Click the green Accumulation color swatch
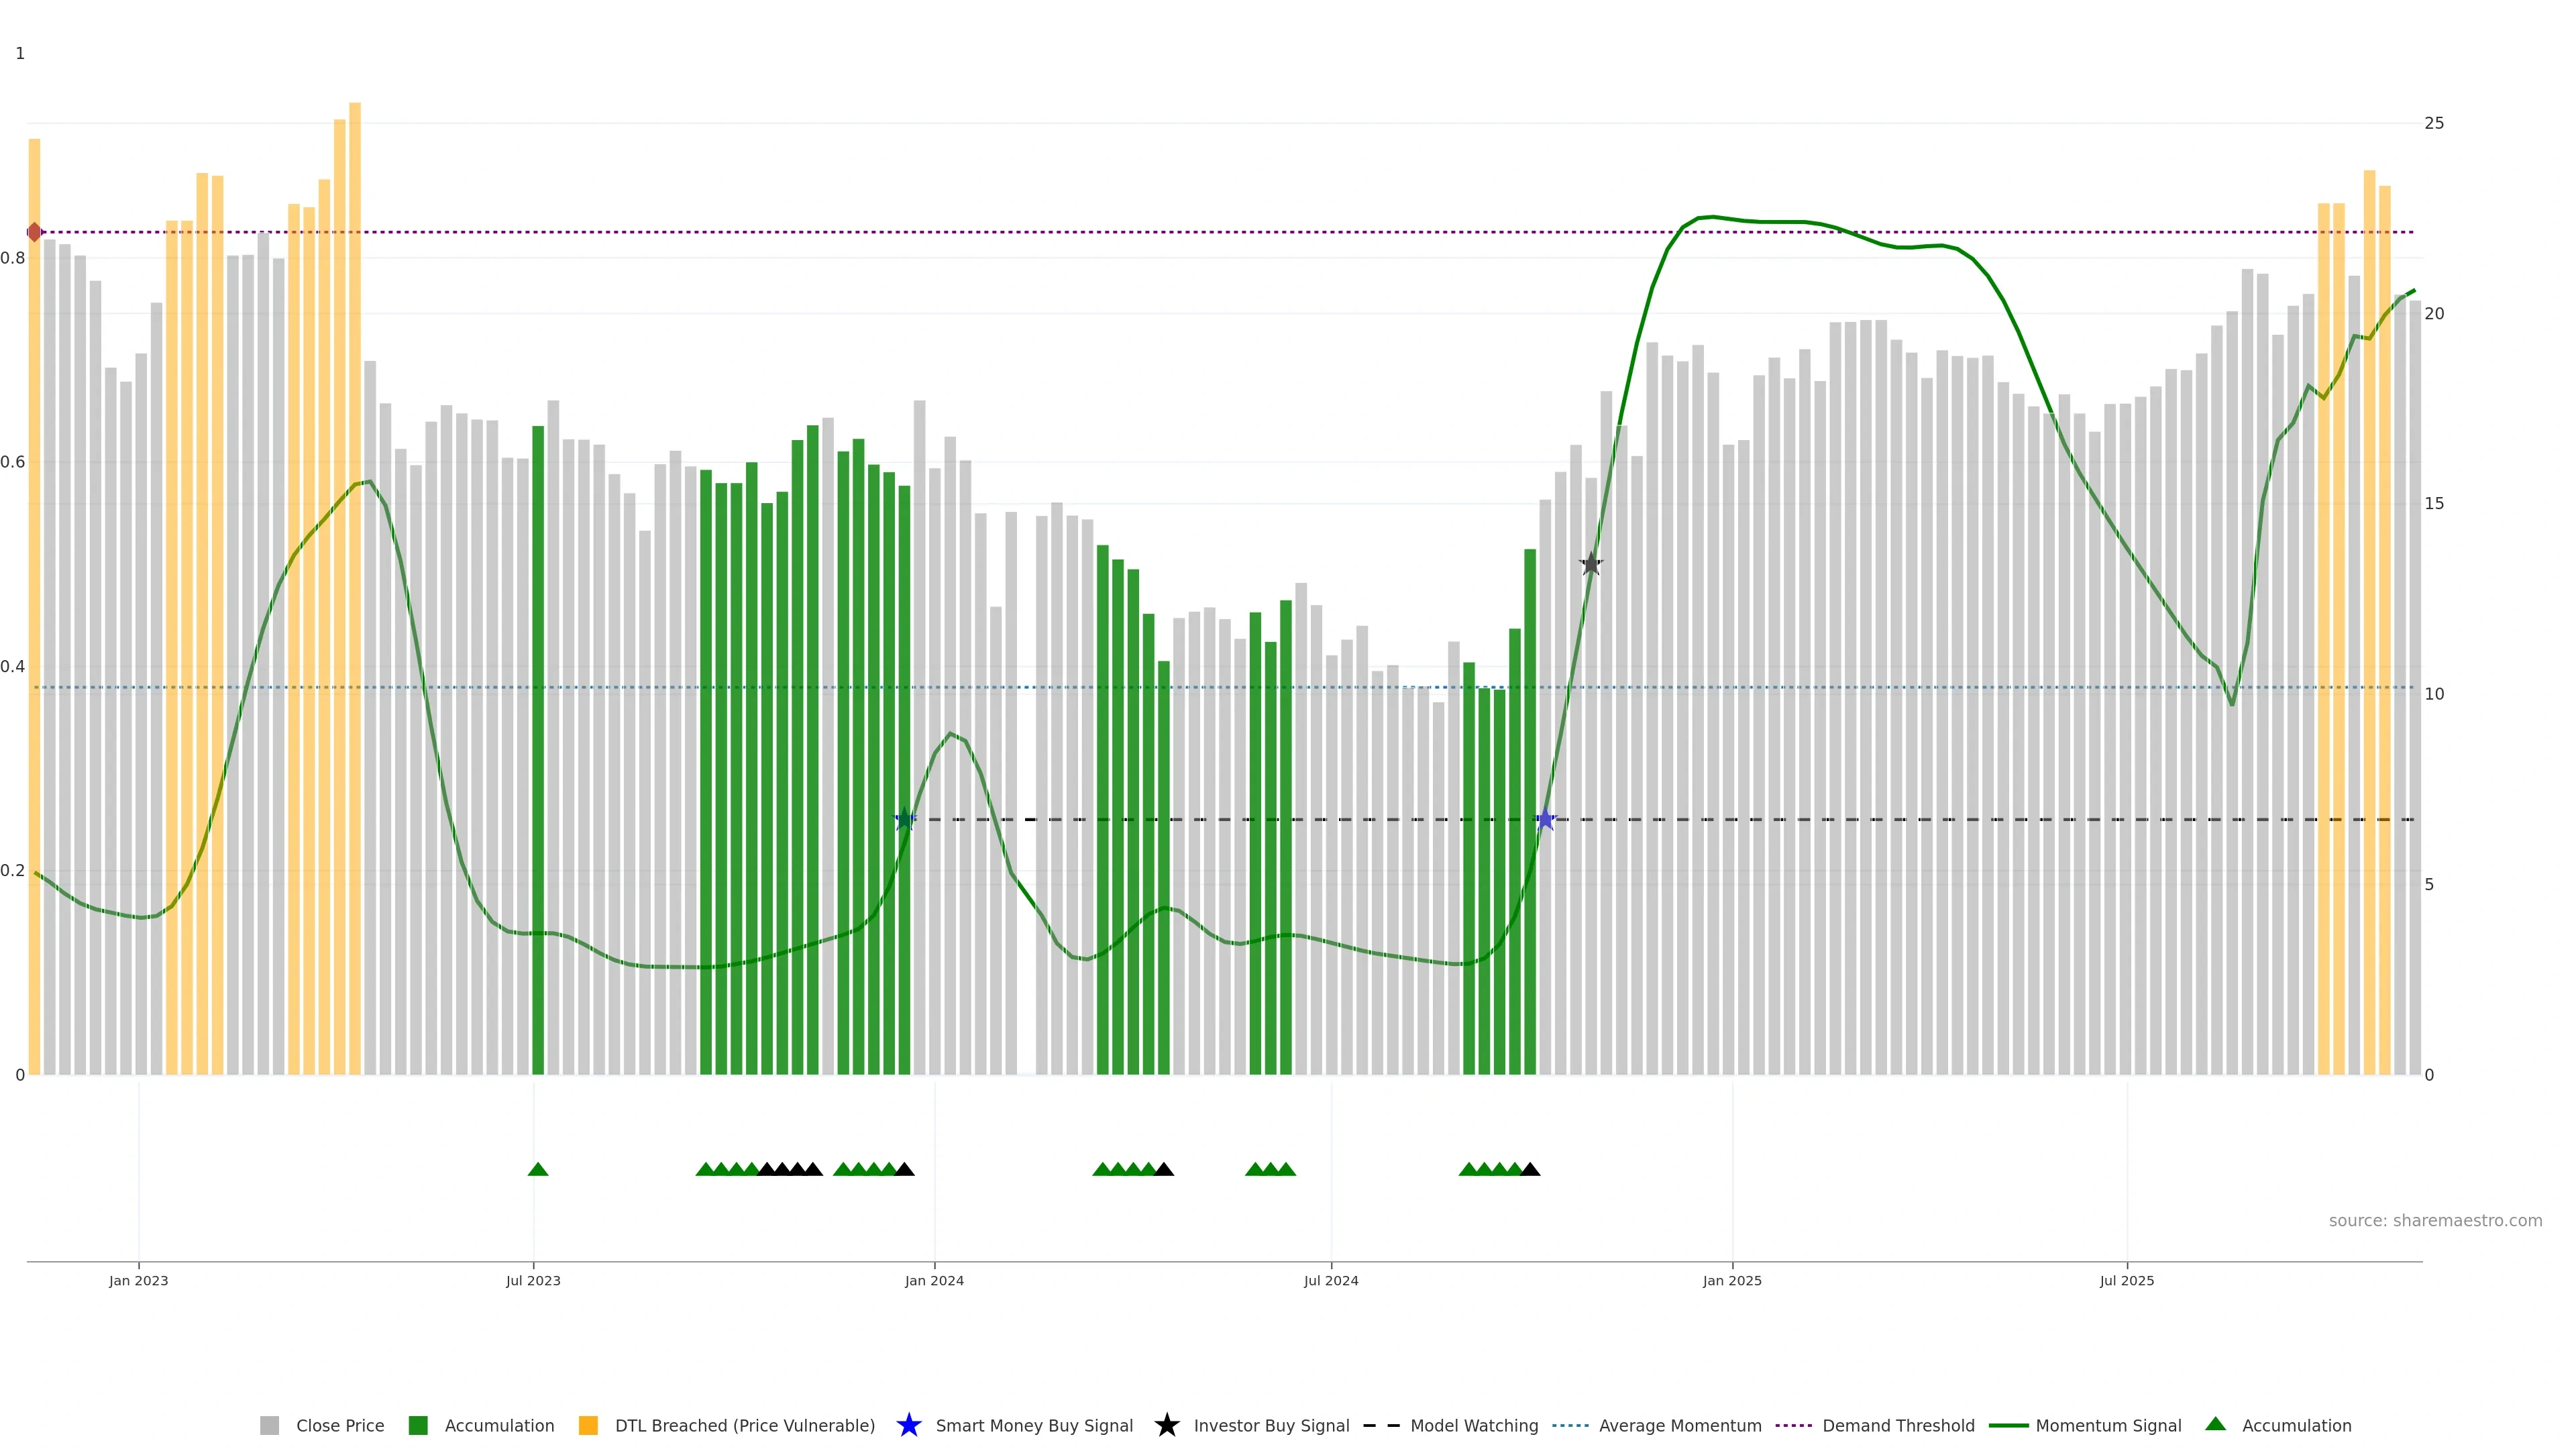2576x1449 pixels. (418, 1426)
